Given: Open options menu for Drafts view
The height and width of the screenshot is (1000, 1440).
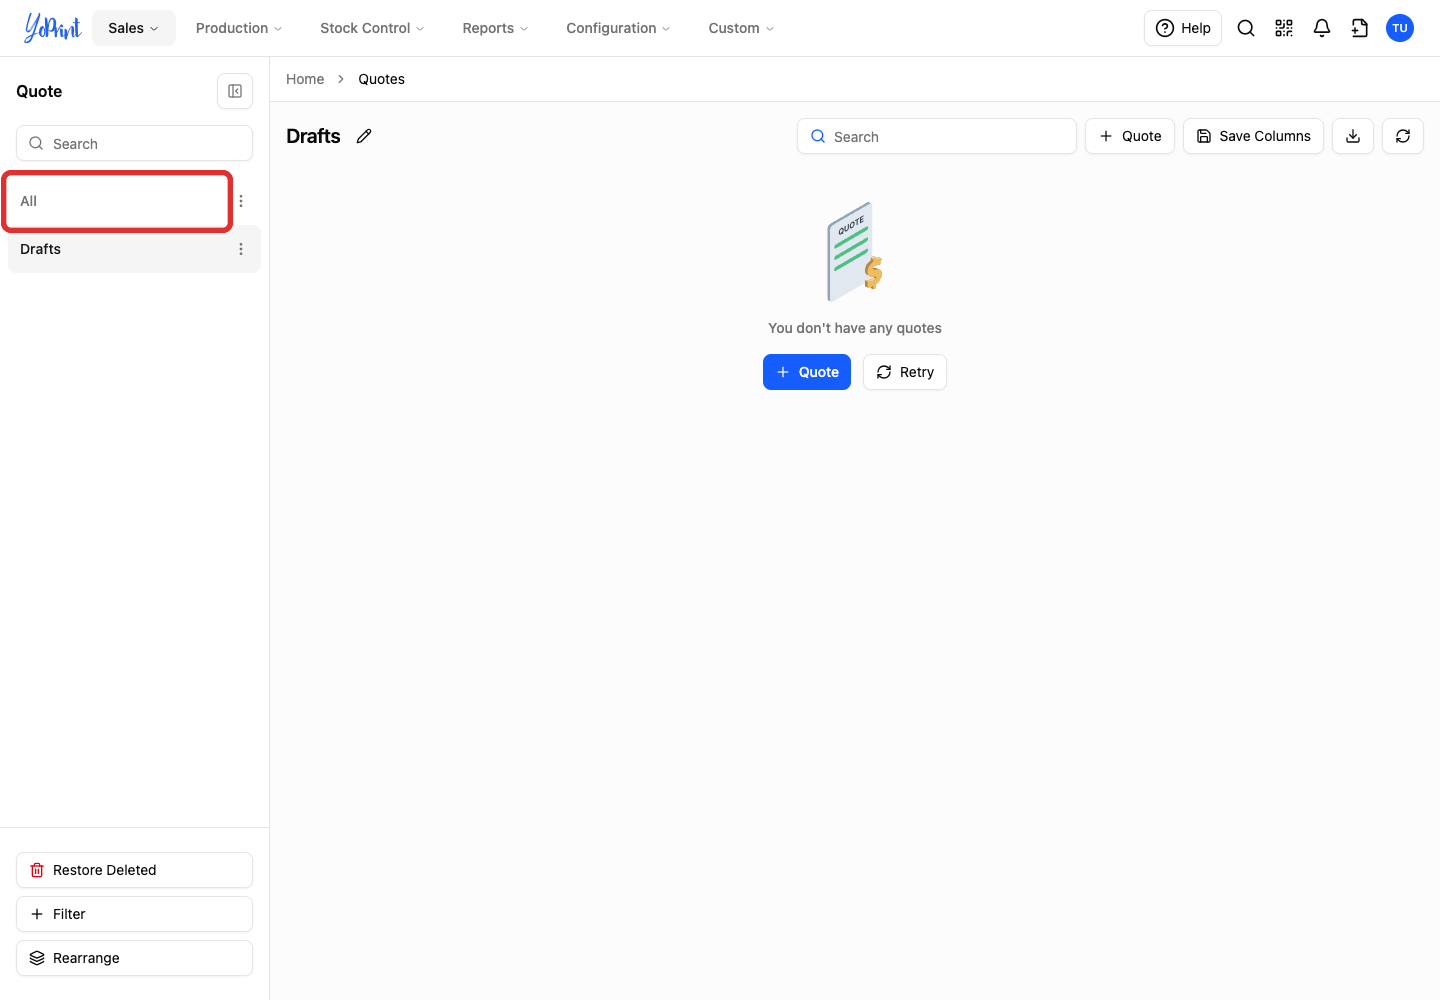Looking at the screenshot, I should 241,249.
